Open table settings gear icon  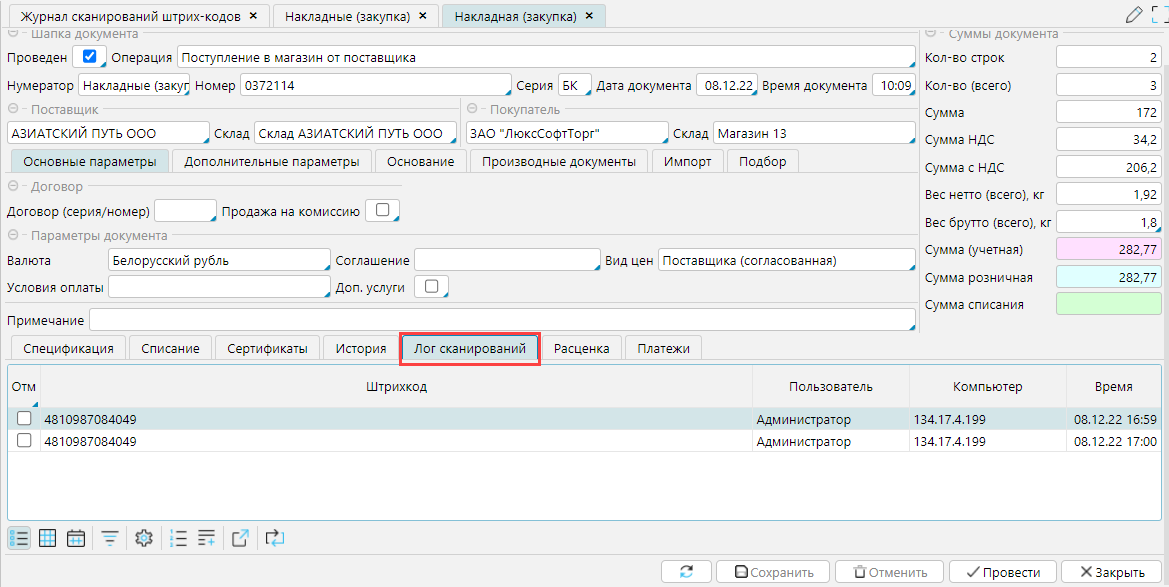143,538
